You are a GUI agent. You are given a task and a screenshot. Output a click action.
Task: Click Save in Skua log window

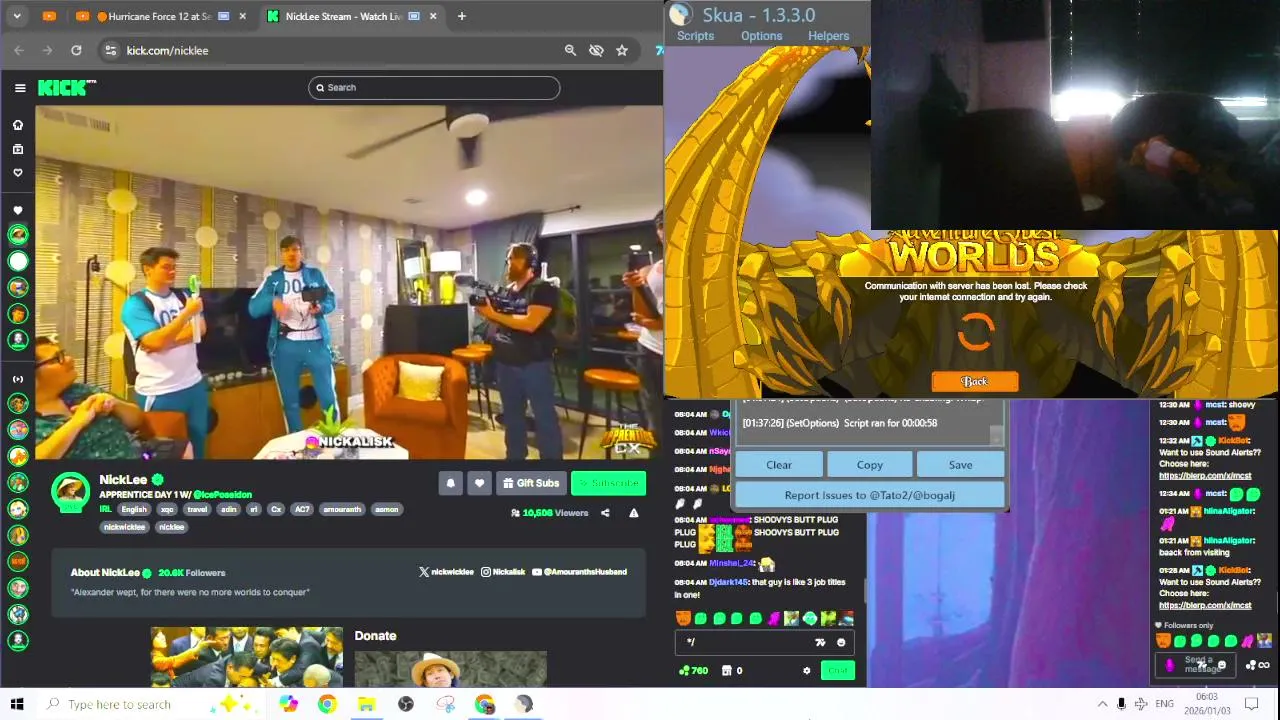tap(960, 465)
